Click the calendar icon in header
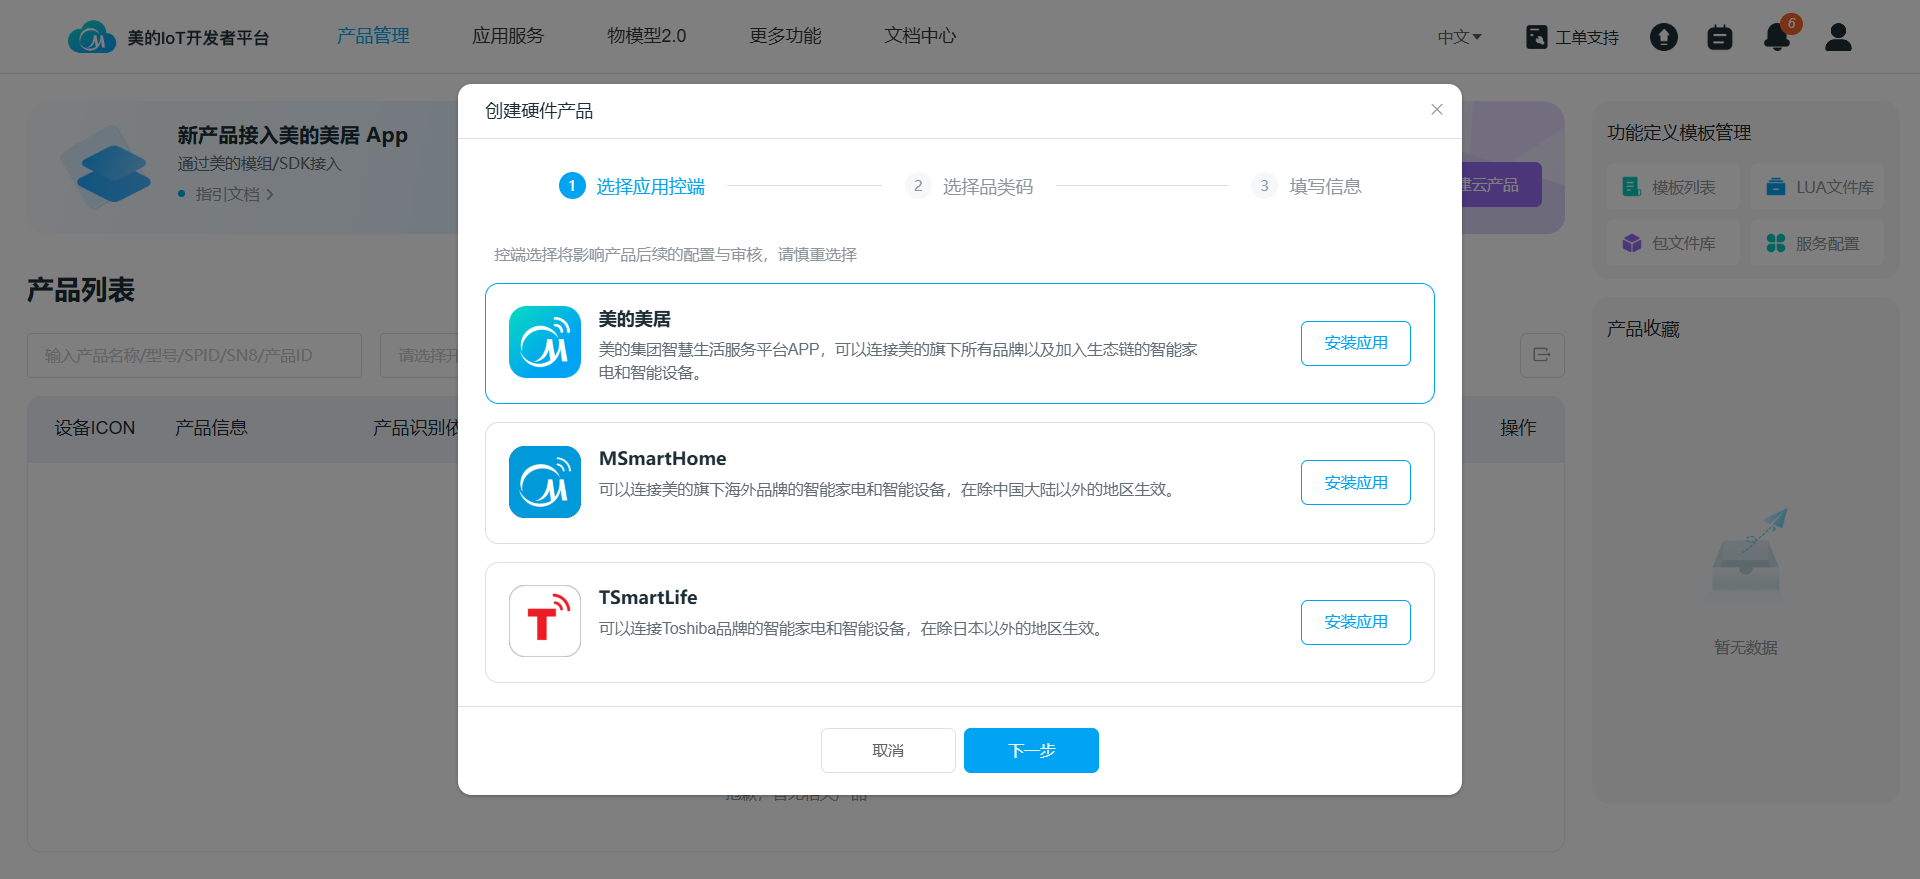1920x879 pixels. coord(1719,37)
